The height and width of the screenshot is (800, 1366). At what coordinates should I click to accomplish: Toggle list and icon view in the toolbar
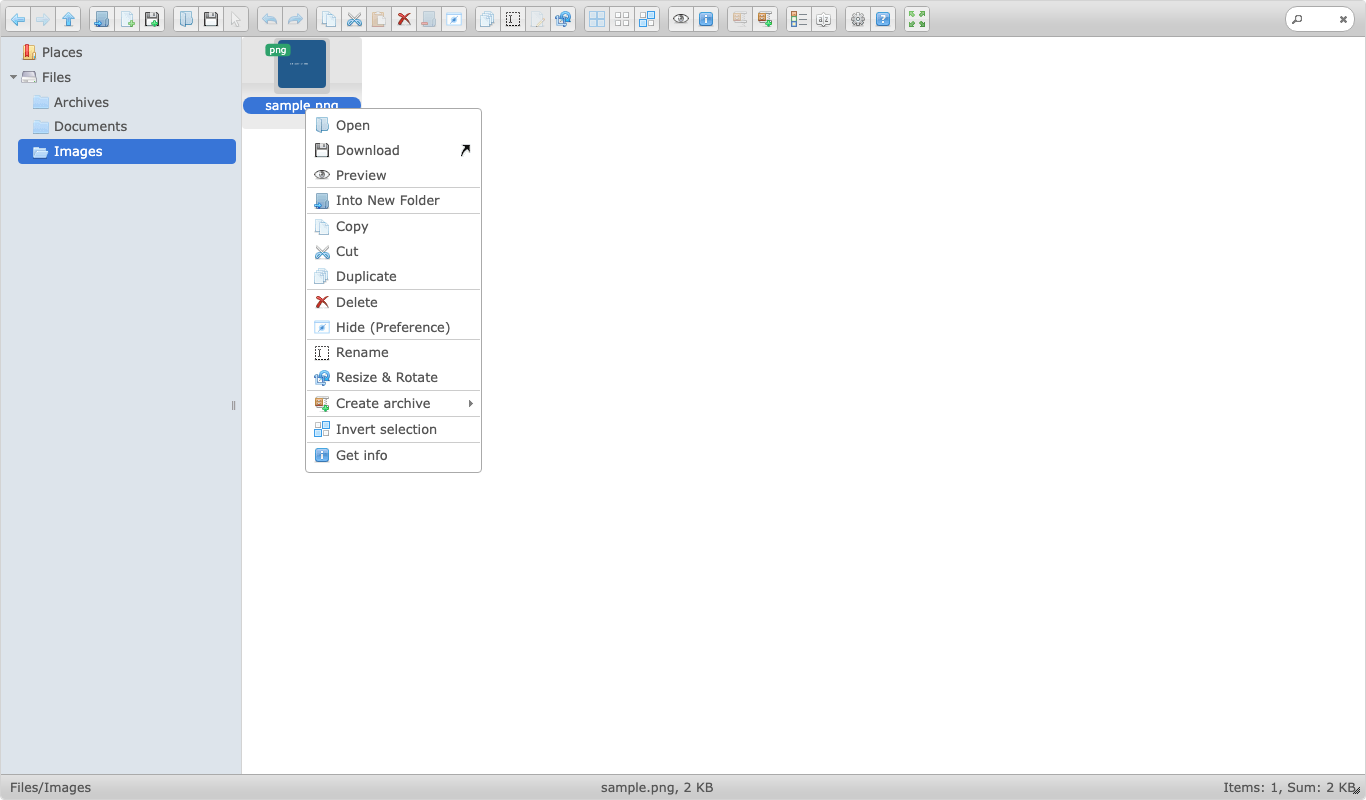(799, 19)
